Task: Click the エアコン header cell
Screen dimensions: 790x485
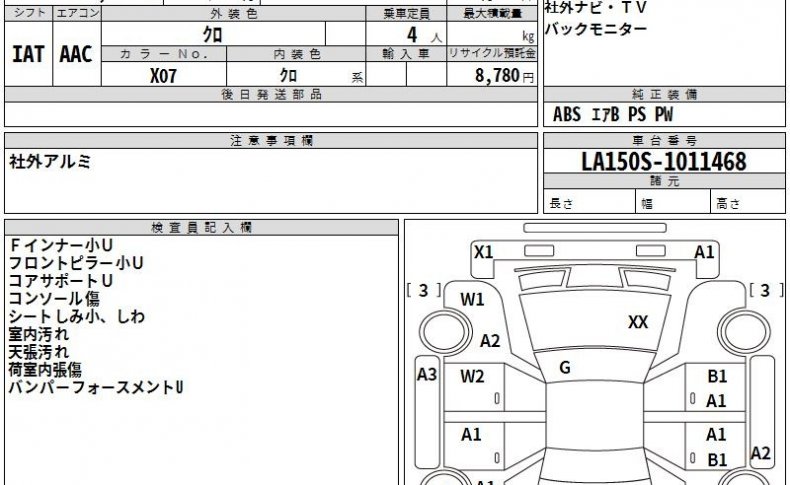Action: (77, 13)
